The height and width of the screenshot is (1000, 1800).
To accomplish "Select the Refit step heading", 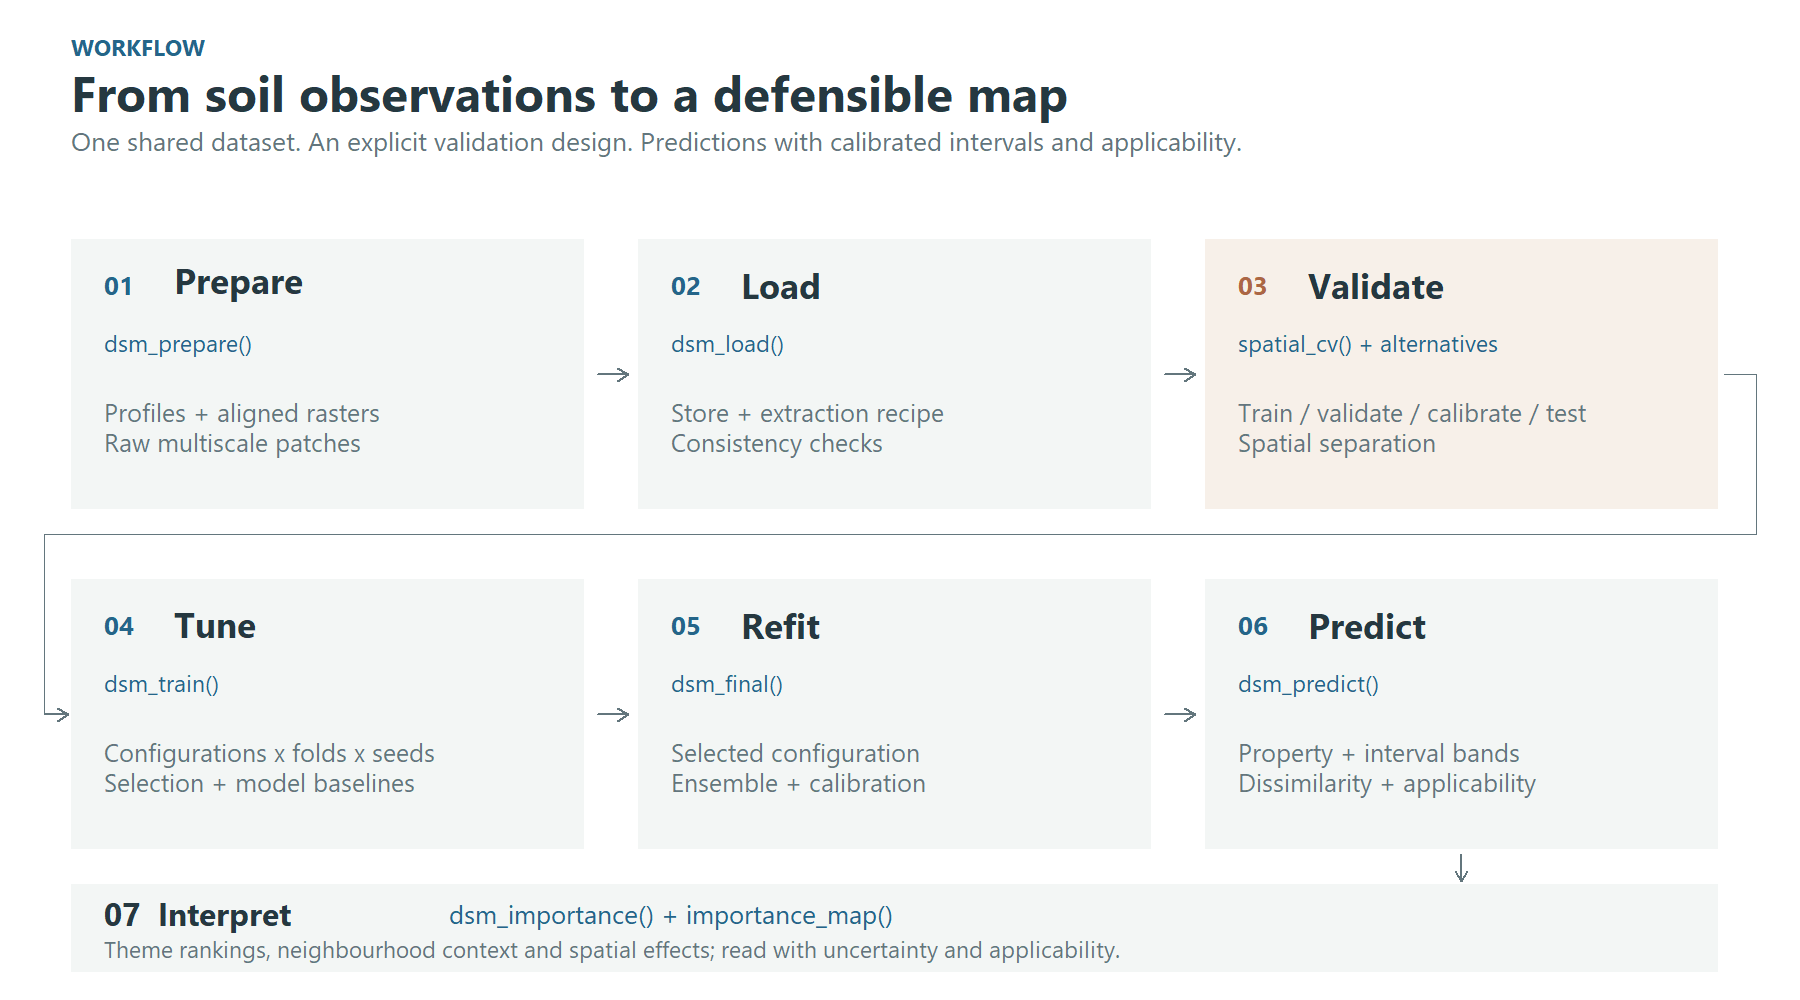I will (x=781, y=627).
